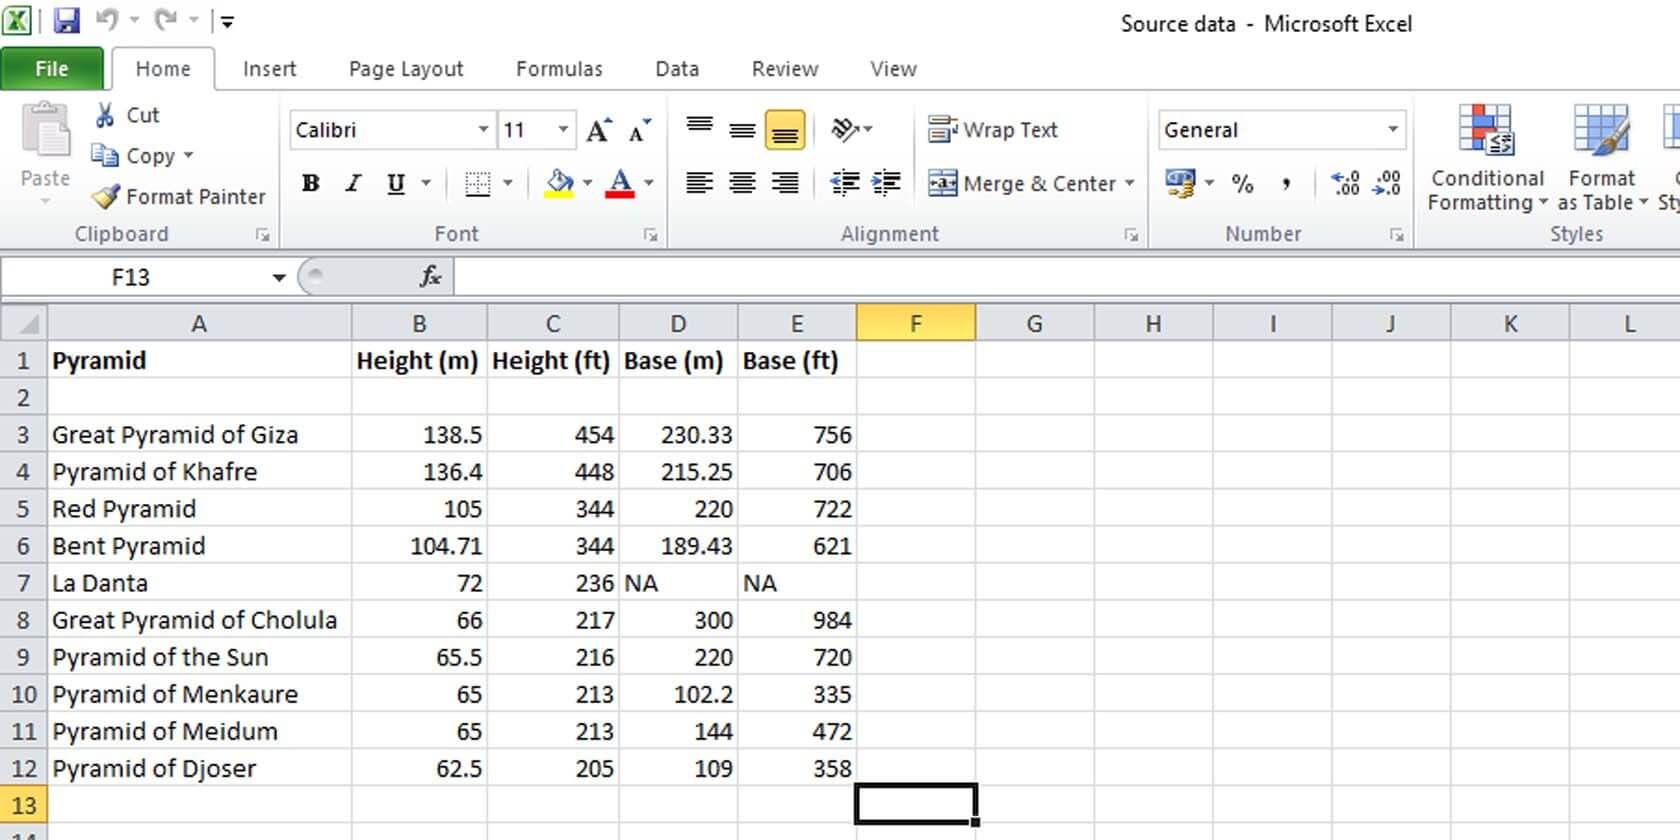Click Increase Font Size icon

[599, 130]
